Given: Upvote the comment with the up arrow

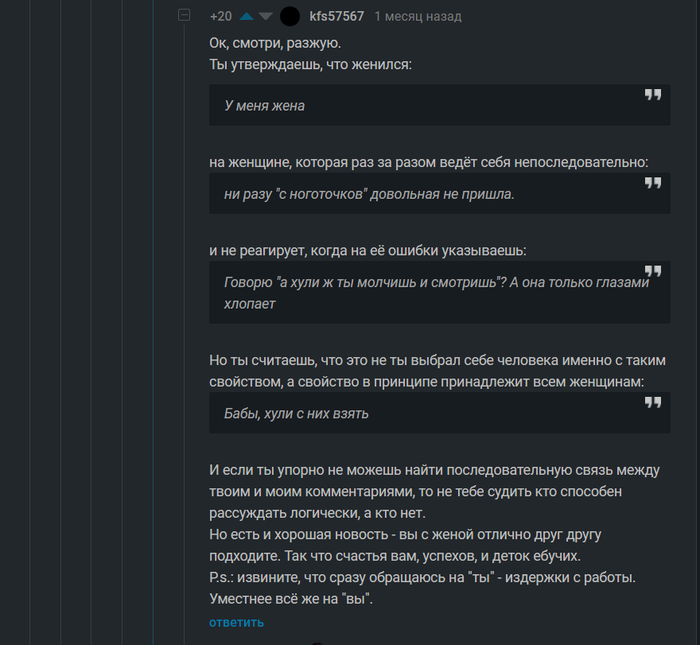Looking at the screenshot, I should point(247,16).
